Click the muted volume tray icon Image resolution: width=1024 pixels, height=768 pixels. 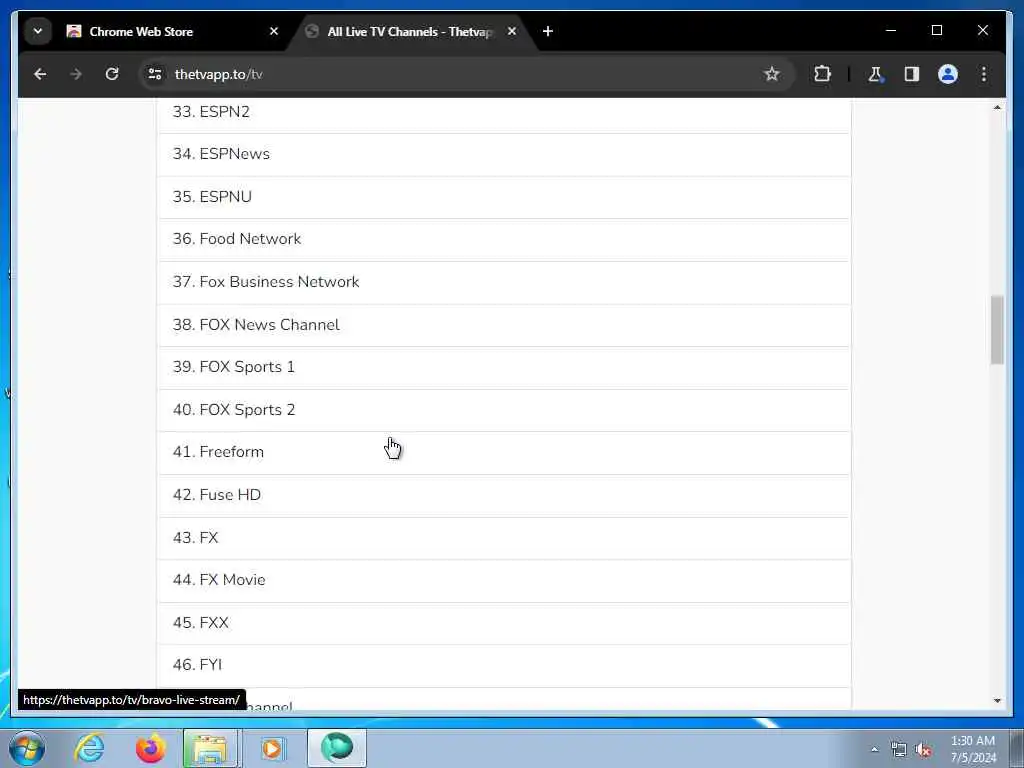(923, 750)
